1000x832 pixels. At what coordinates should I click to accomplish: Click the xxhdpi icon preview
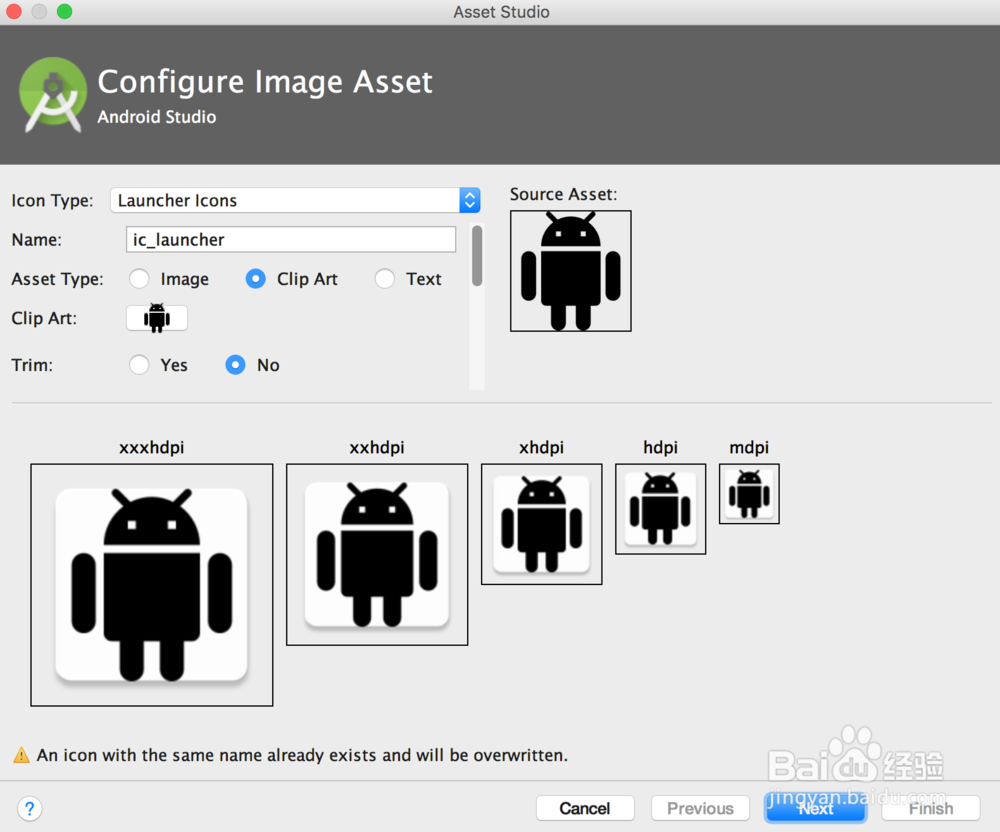click(x=377, y=554)
